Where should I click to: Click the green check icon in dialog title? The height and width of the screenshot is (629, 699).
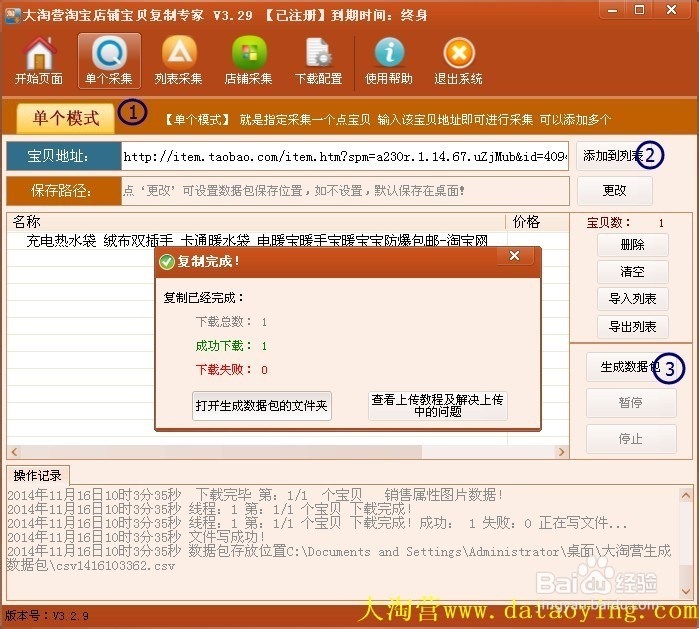pyautogui.click(x=167, y=262)
